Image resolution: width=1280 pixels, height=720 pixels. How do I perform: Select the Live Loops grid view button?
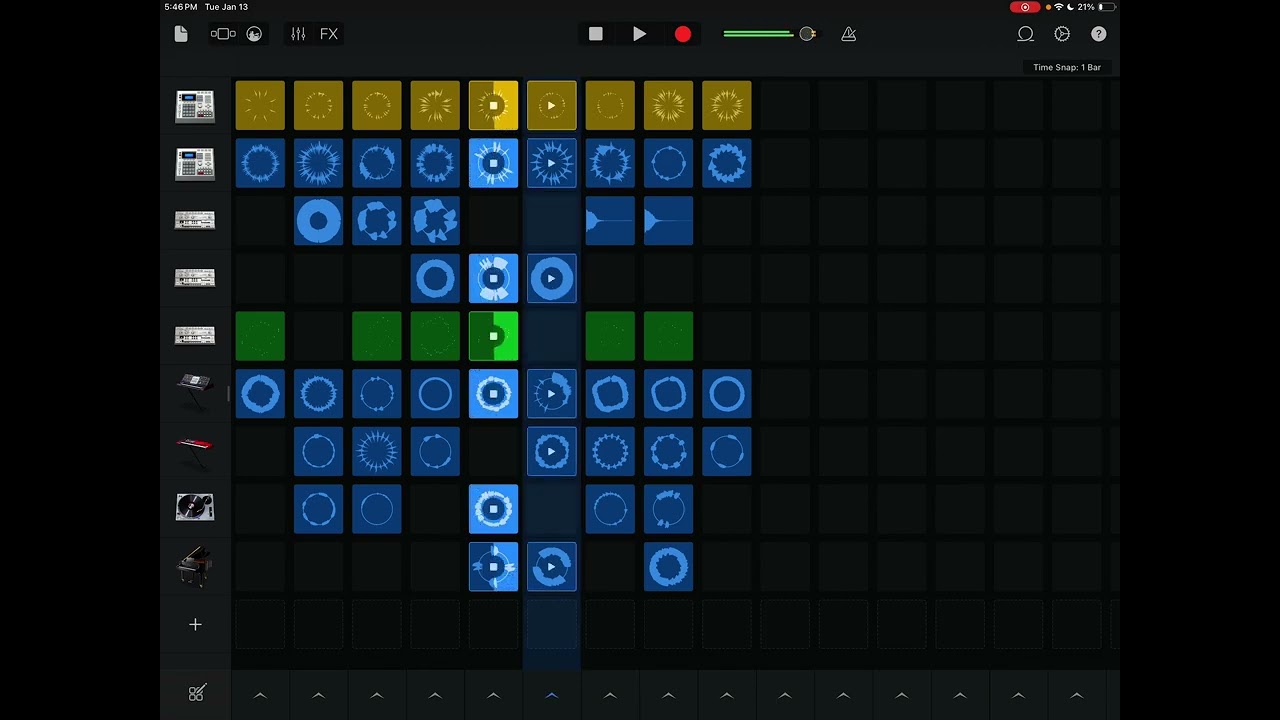[254, 34]
